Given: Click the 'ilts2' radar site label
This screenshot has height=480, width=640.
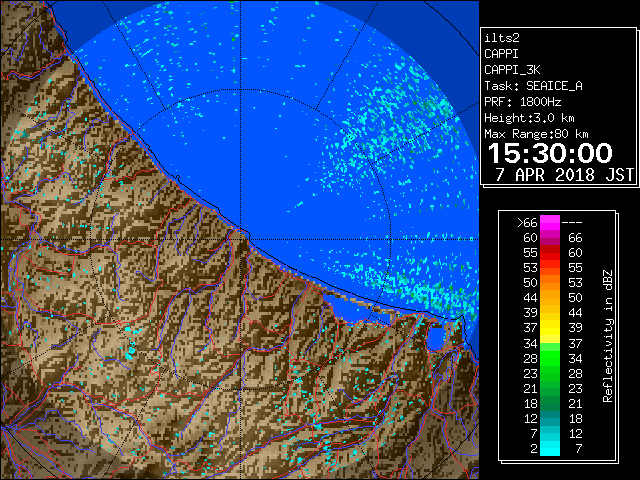Looking at the screenshot, I should pyautogui.click(x=502, y=38).
